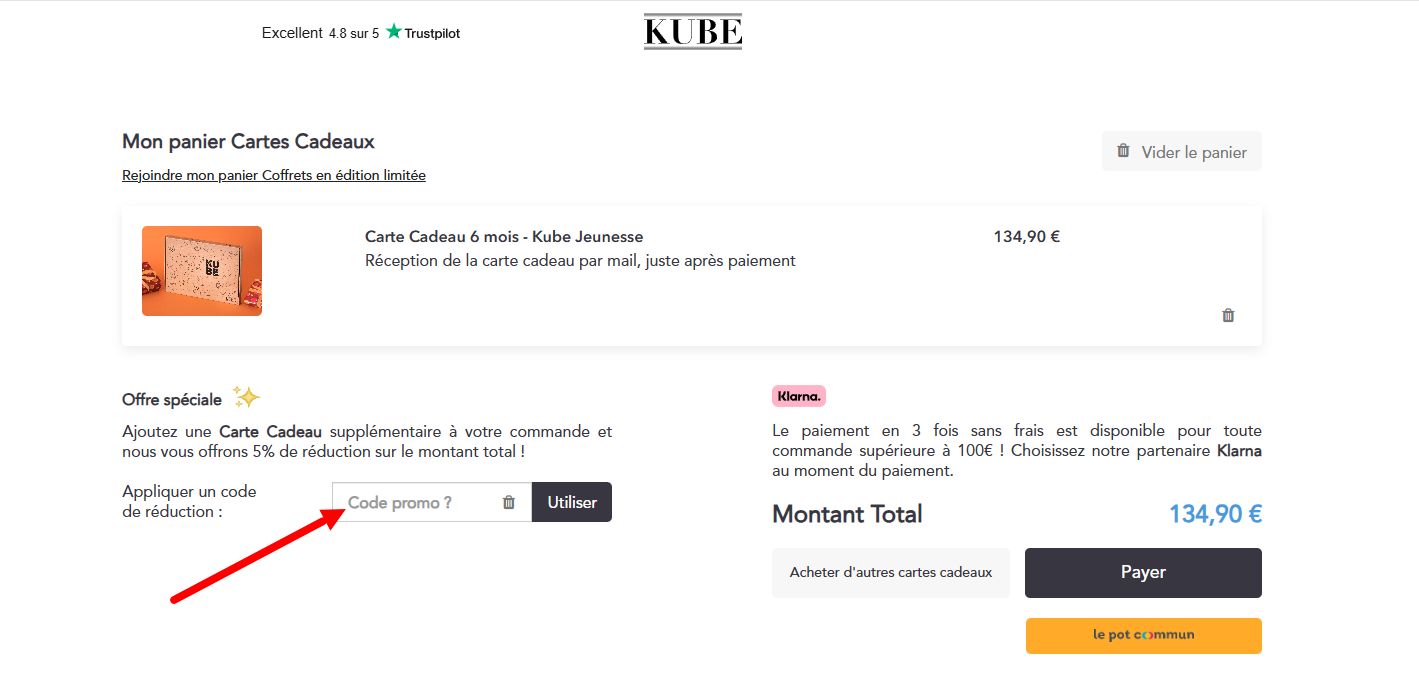The height and width of the screenshot is (699, 1419).
Task: Click the Klarna badge
Action: pyautogui.click(x=799, y=396)
